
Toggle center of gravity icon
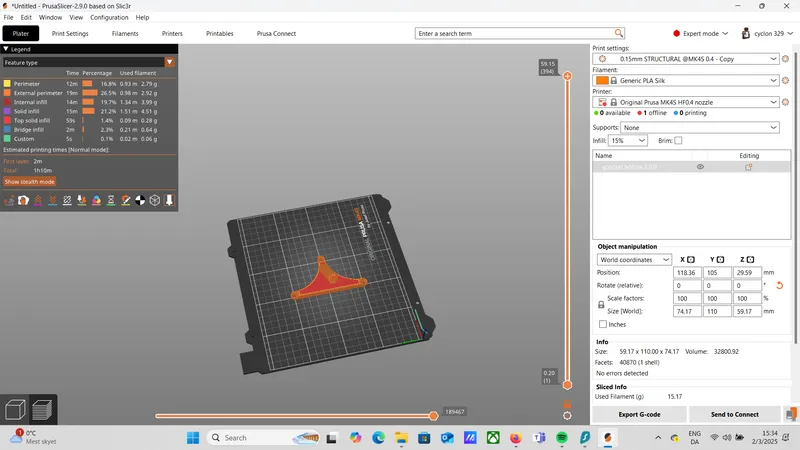point(140,201)
